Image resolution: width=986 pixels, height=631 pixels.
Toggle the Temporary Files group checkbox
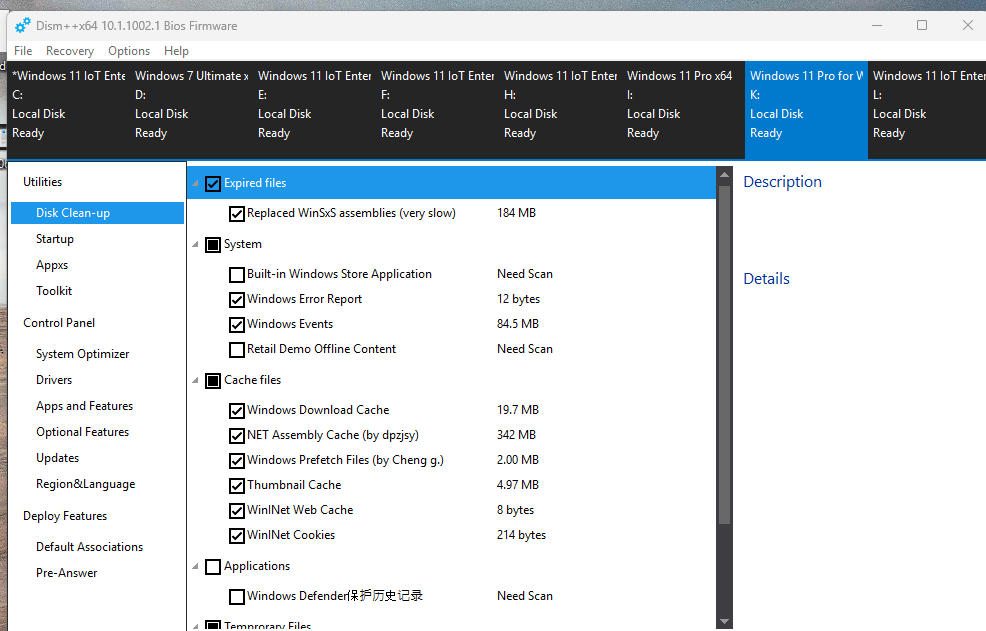[213, 626]
